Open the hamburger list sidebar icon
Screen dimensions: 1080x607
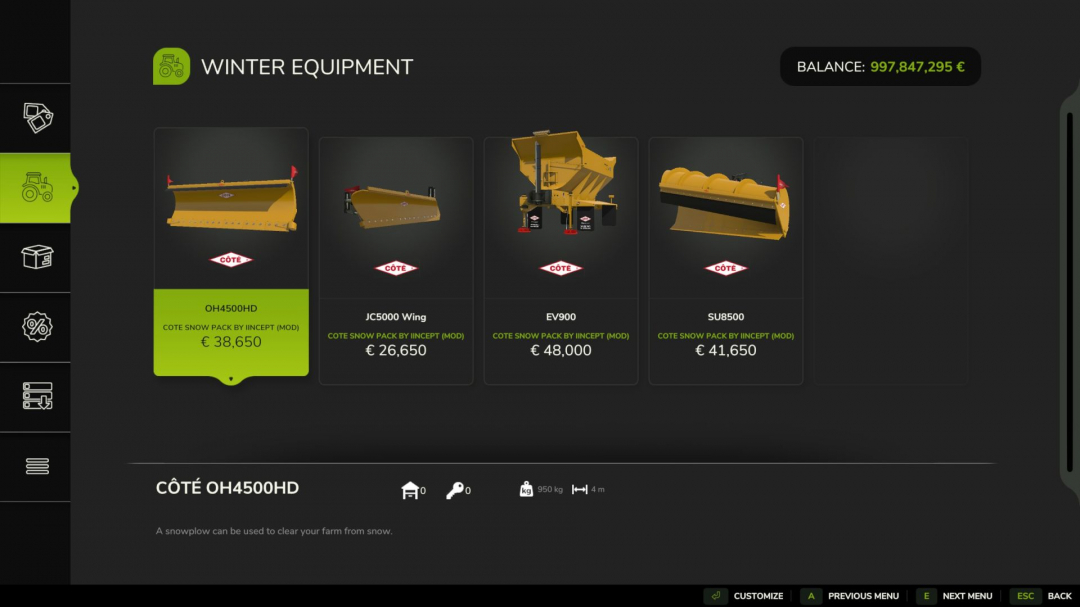(x=37, y=466)
